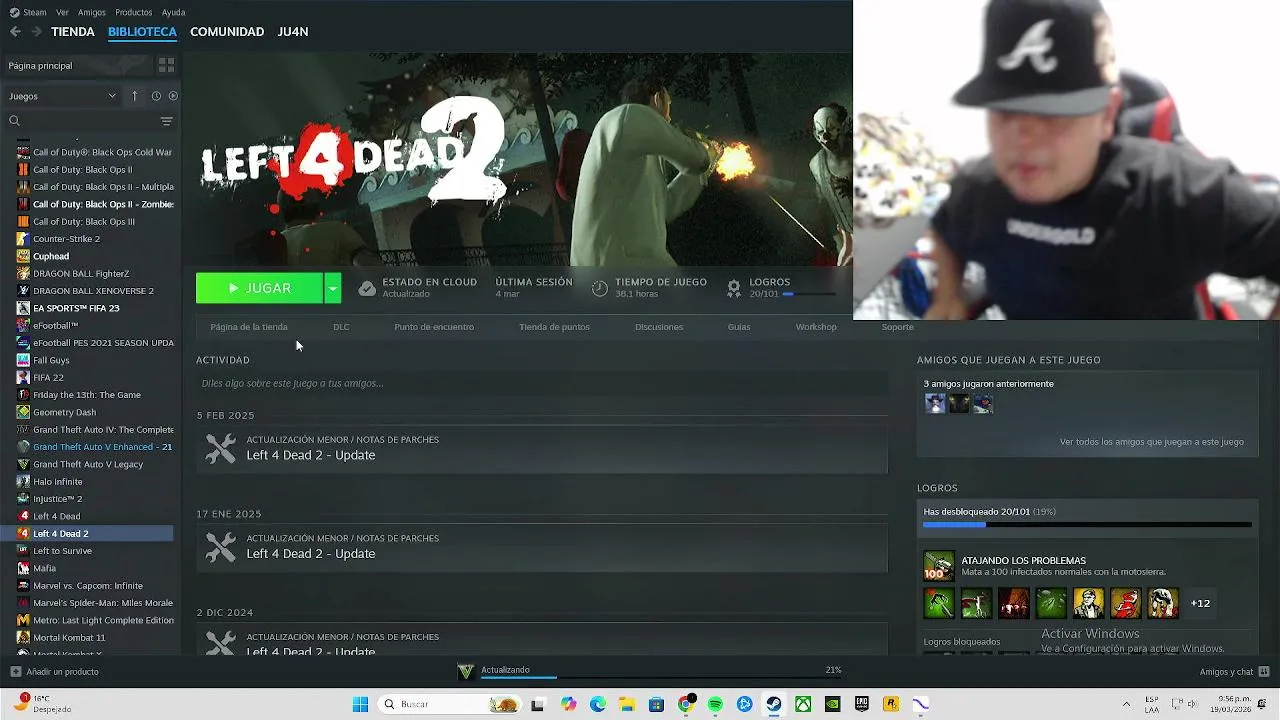The image size is (1280, 720).
Task: Select Grand Theft Auto V Legacy
Action: (88, 464)
